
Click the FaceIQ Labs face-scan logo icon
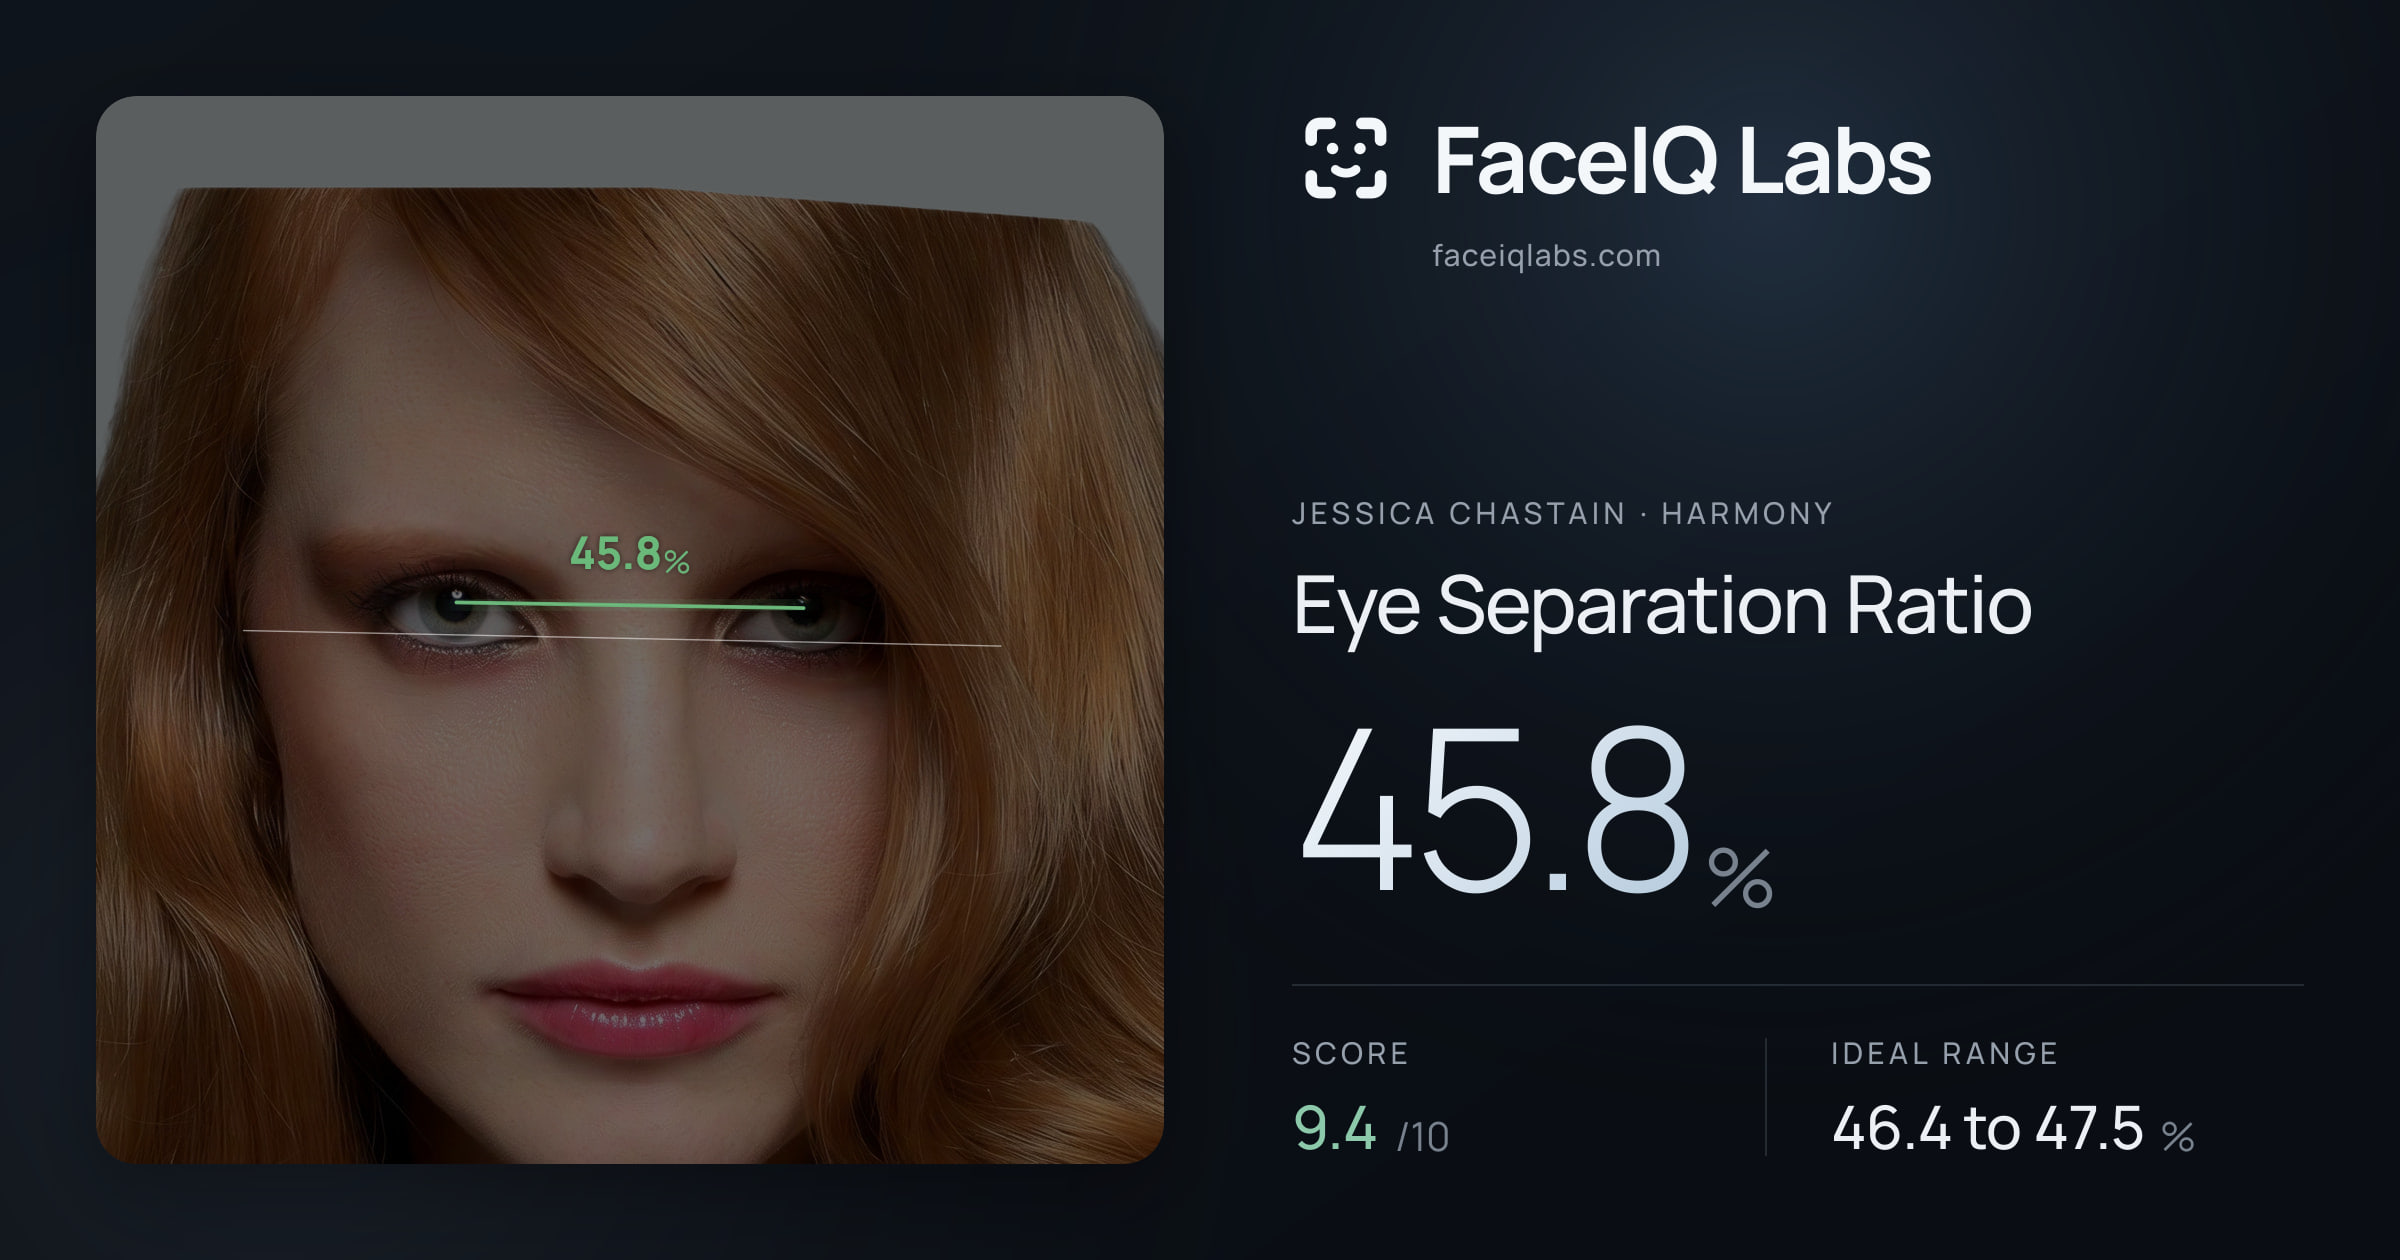(1346, 158)
